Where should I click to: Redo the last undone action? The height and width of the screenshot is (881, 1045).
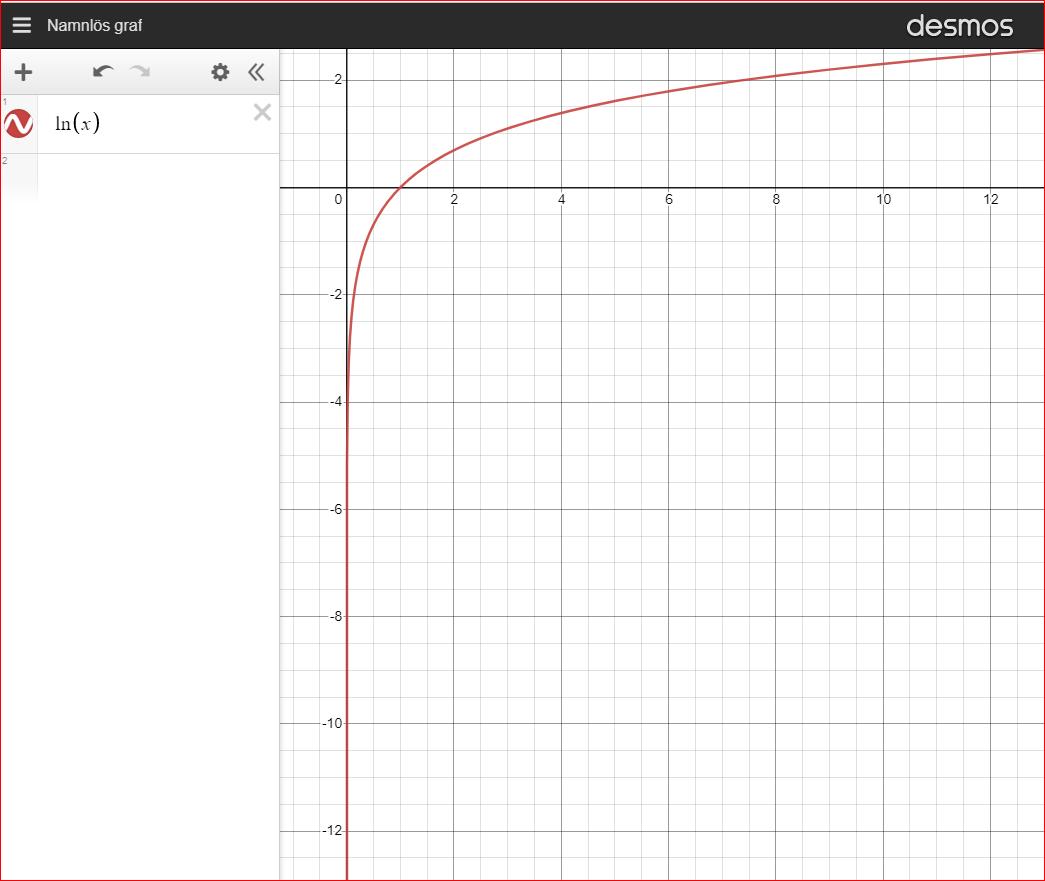click(x=140, y=72)
